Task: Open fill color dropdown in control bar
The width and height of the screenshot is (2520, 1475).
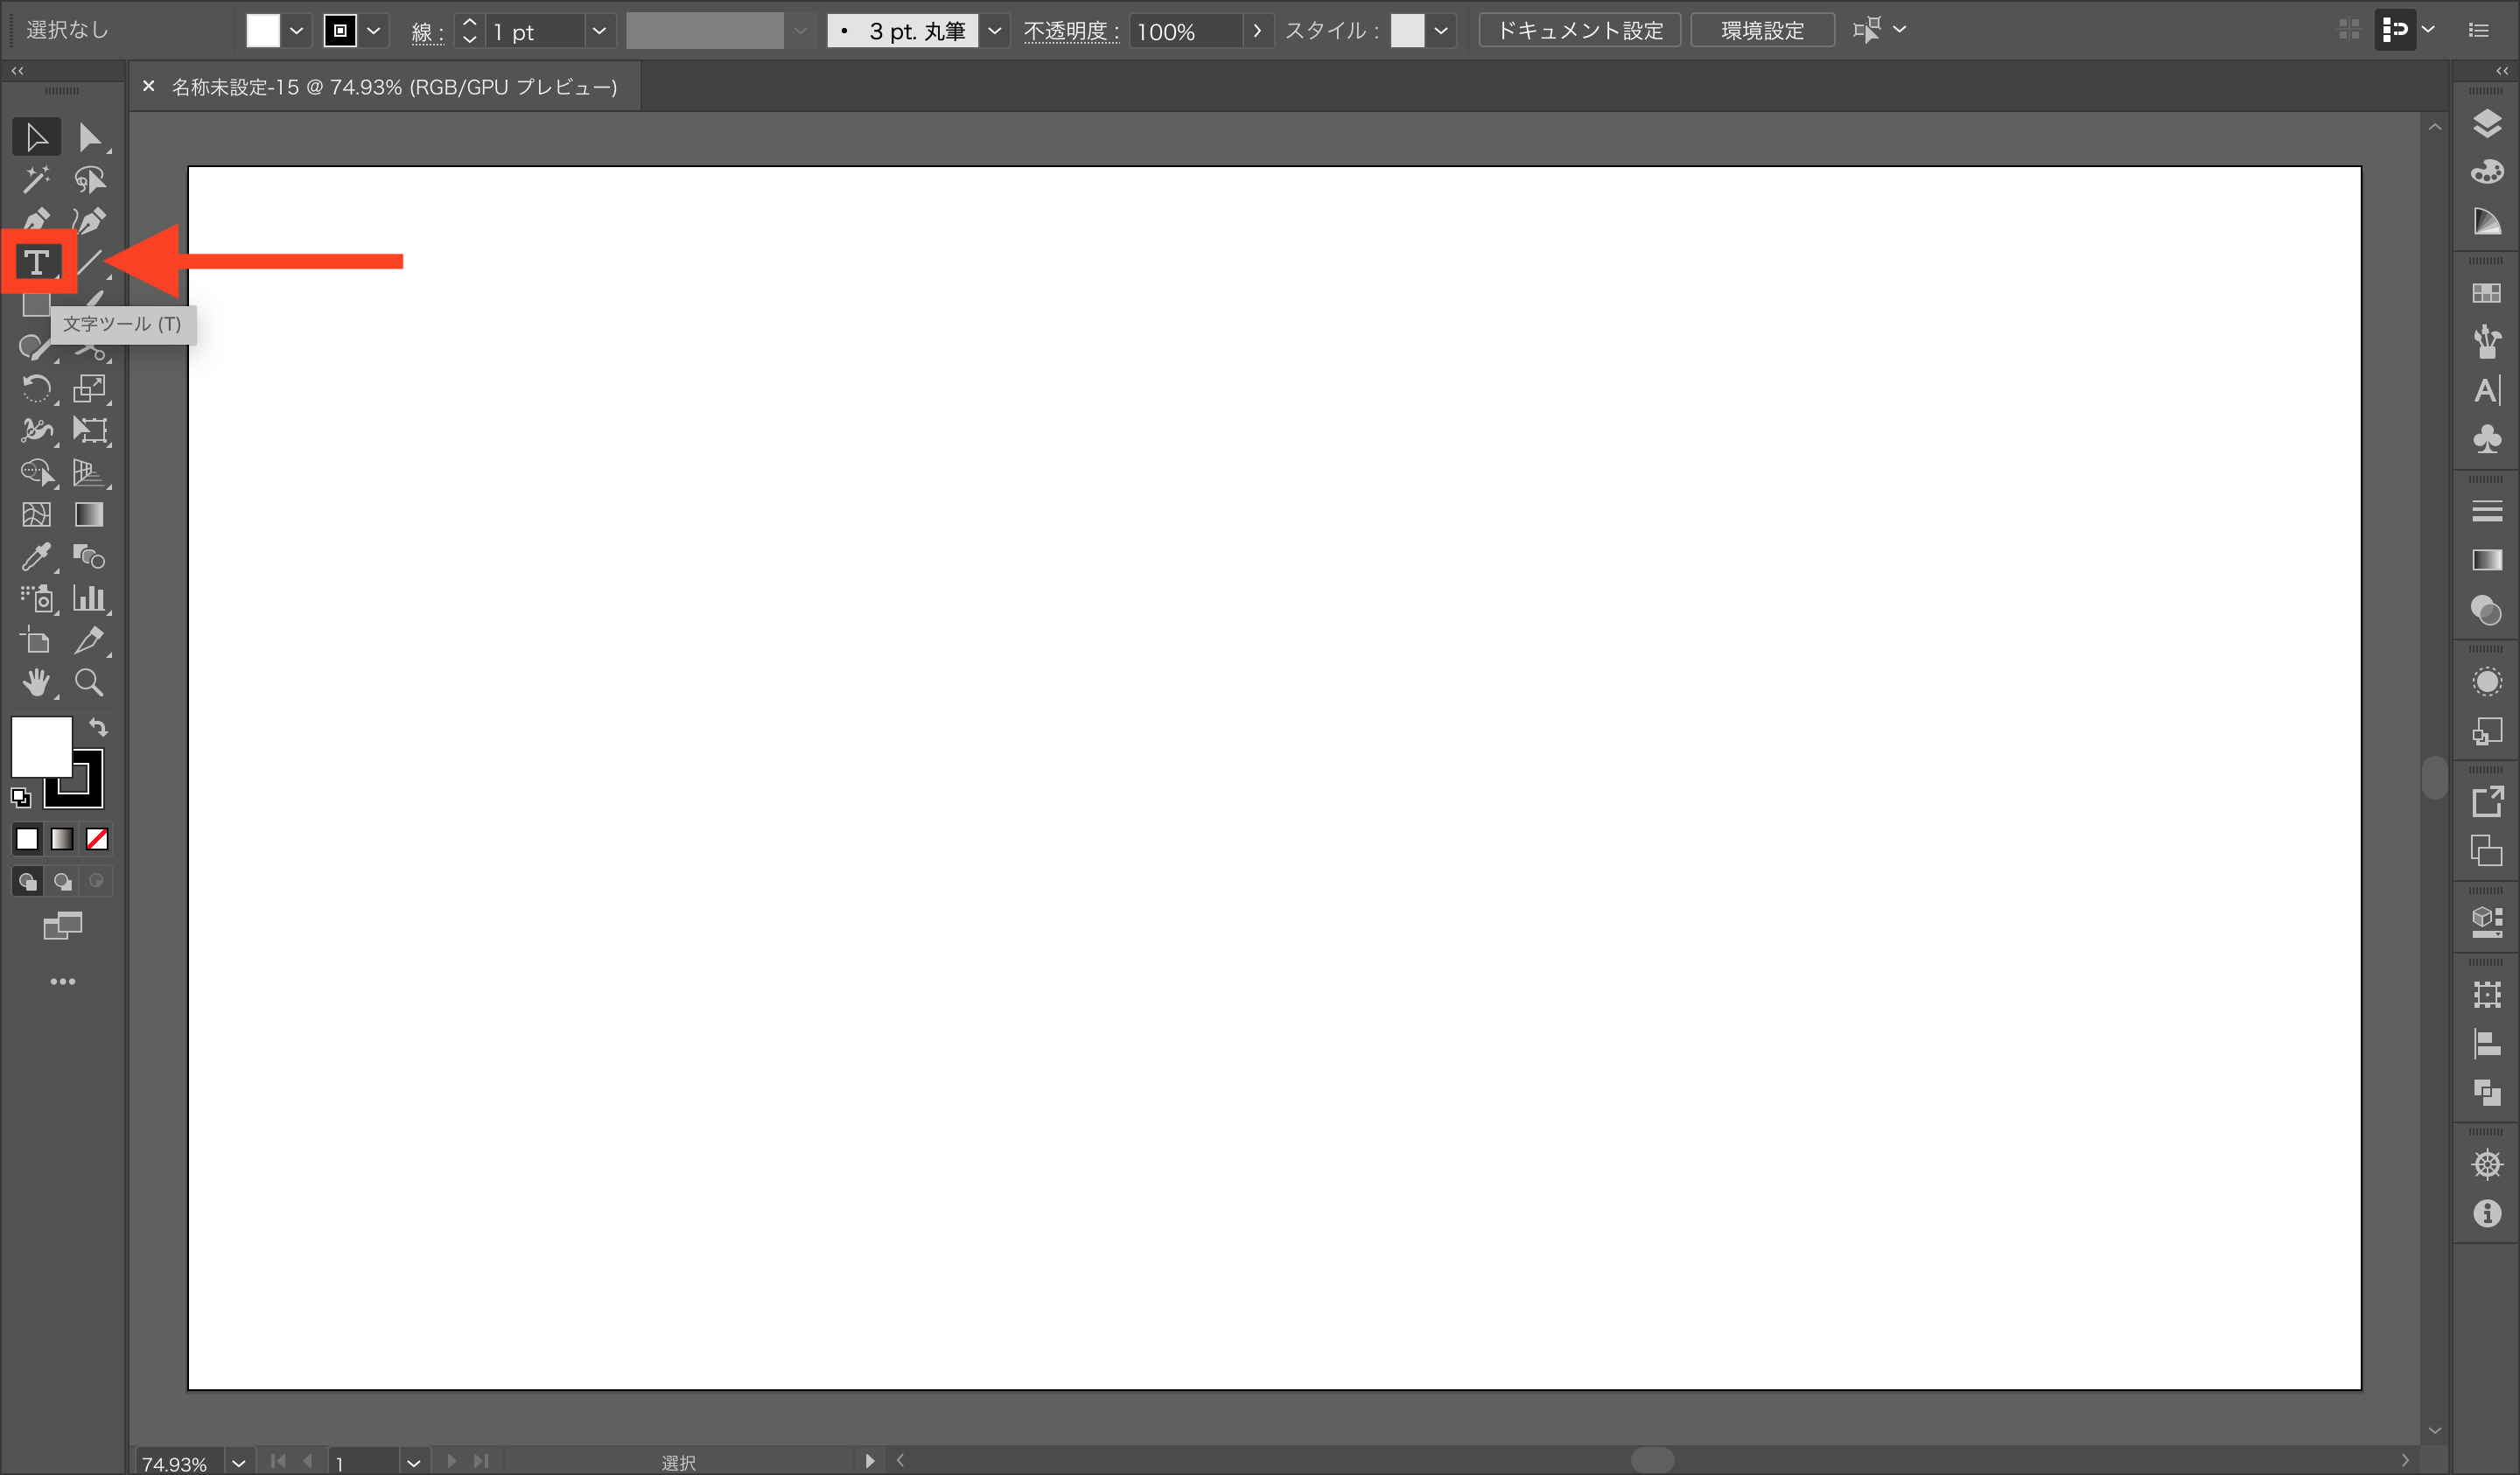Action: click(296, 31)
